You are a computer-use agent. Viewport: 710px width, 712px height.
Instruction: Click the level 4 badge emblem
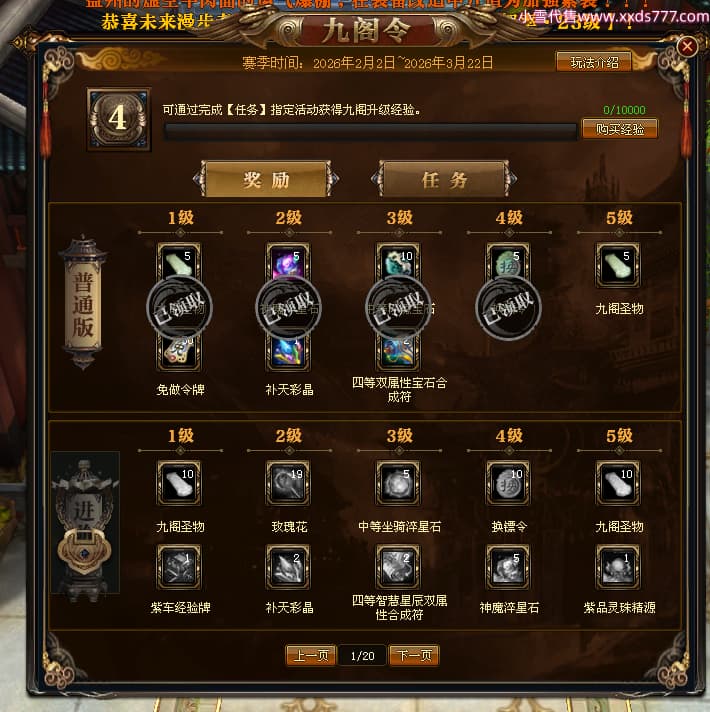[119, 119]
